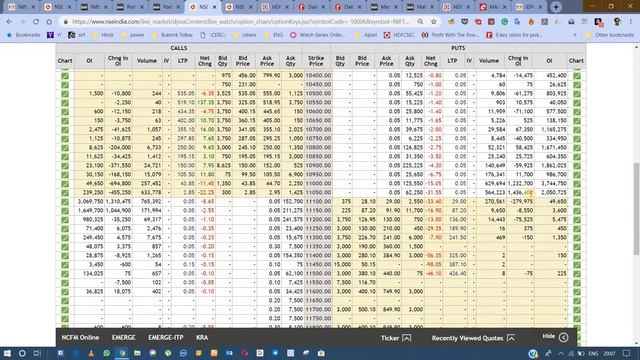Open the EMERGE link

click(123, 338)
